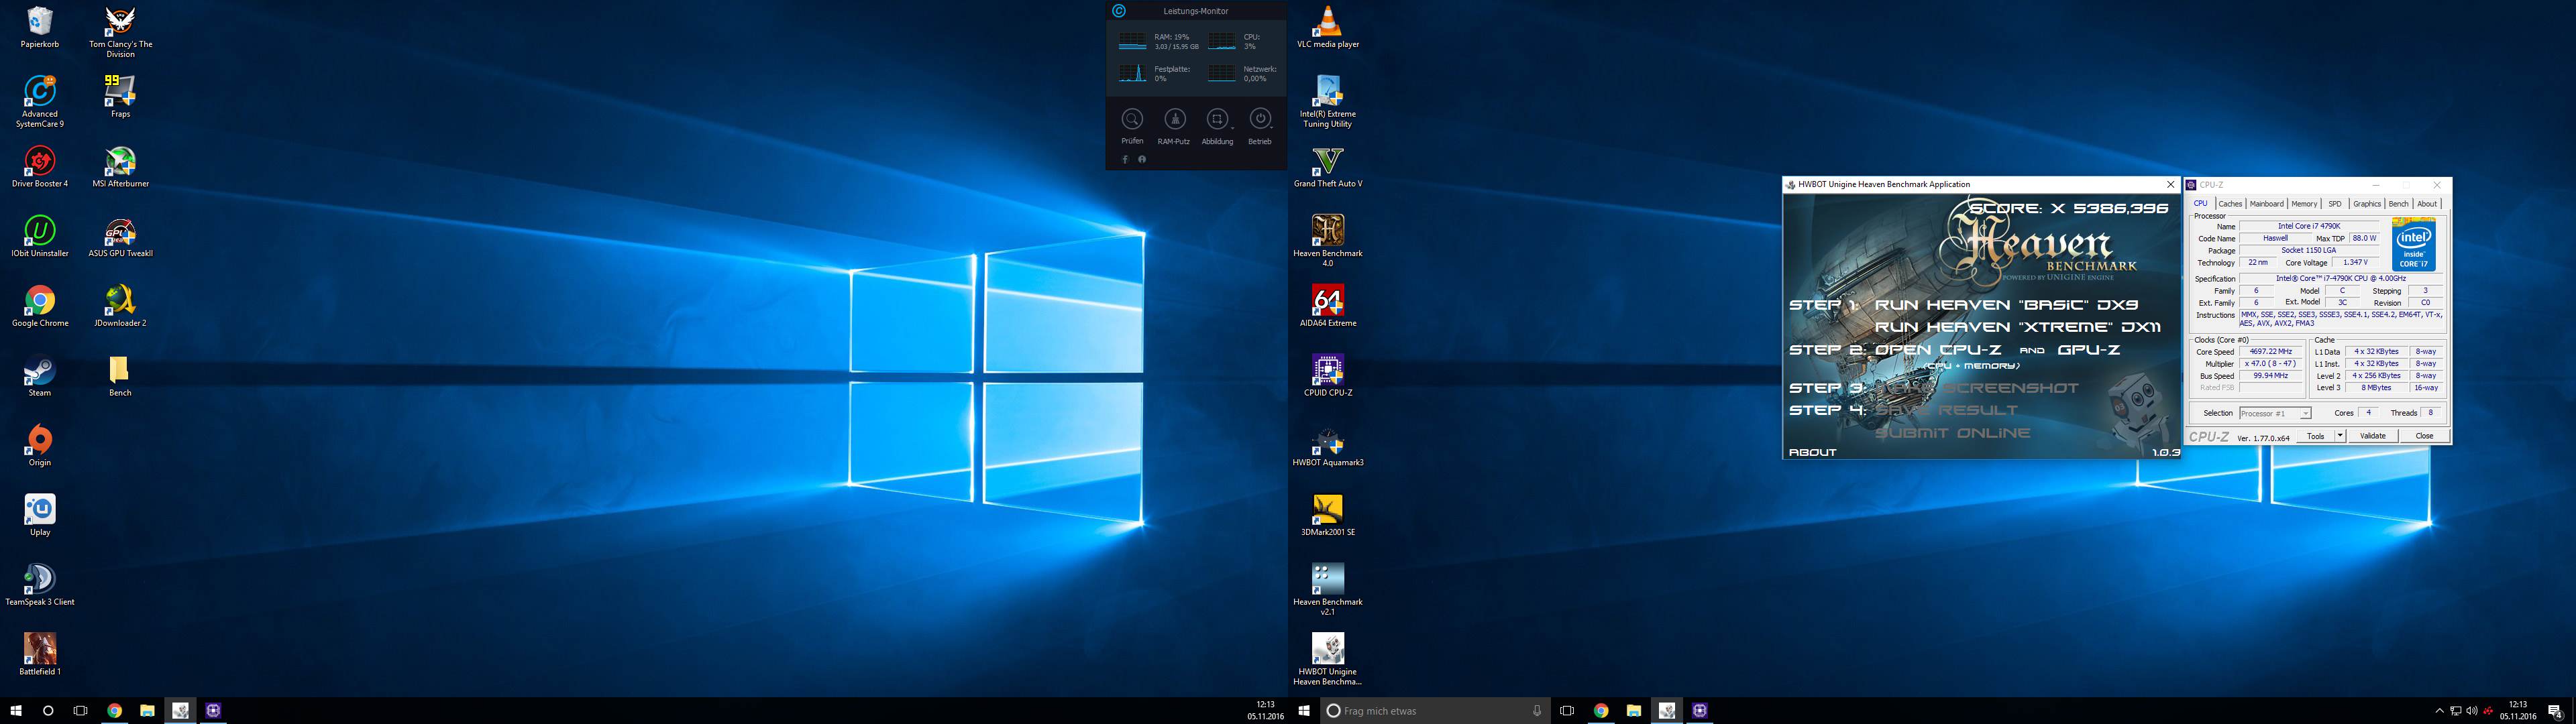Image resolution: width=2576 pixels, height=724 pixels.
Task: Open the Papierkorb recycle bin desktop icon
Action: [40, 27]
